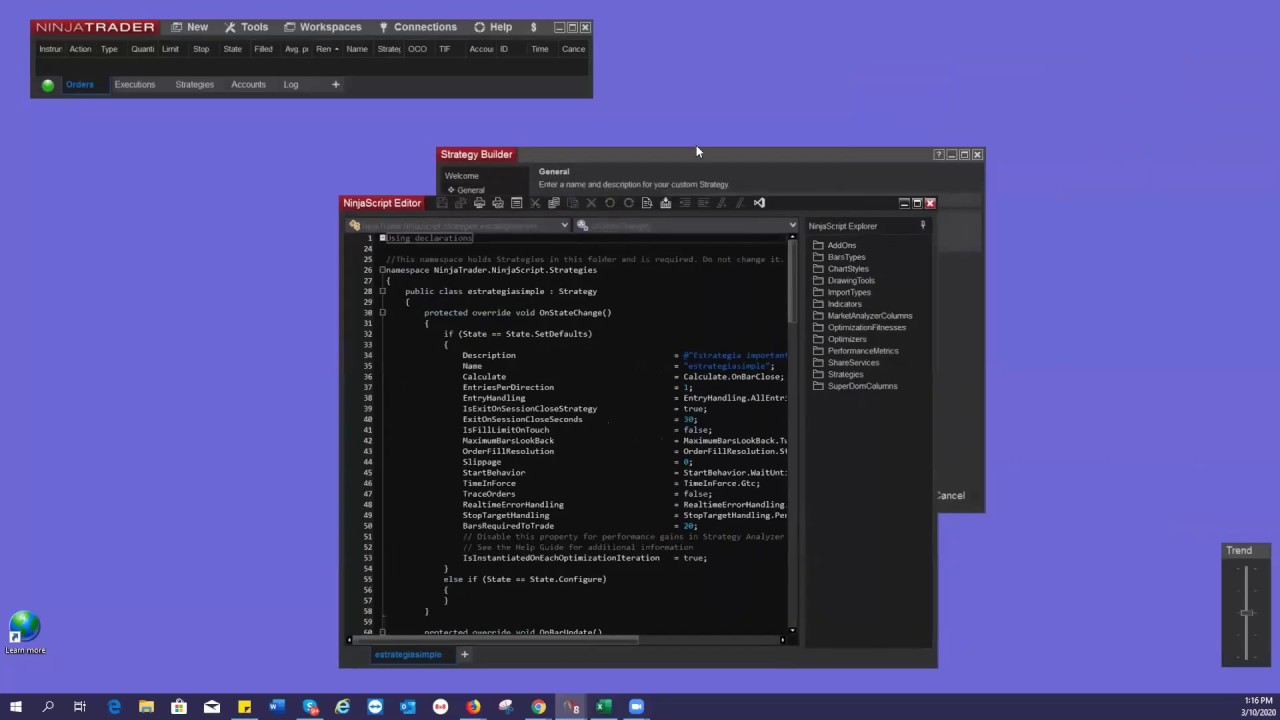
Task: Click Cancel button in Strategy Builder
Action: point(951,496)
